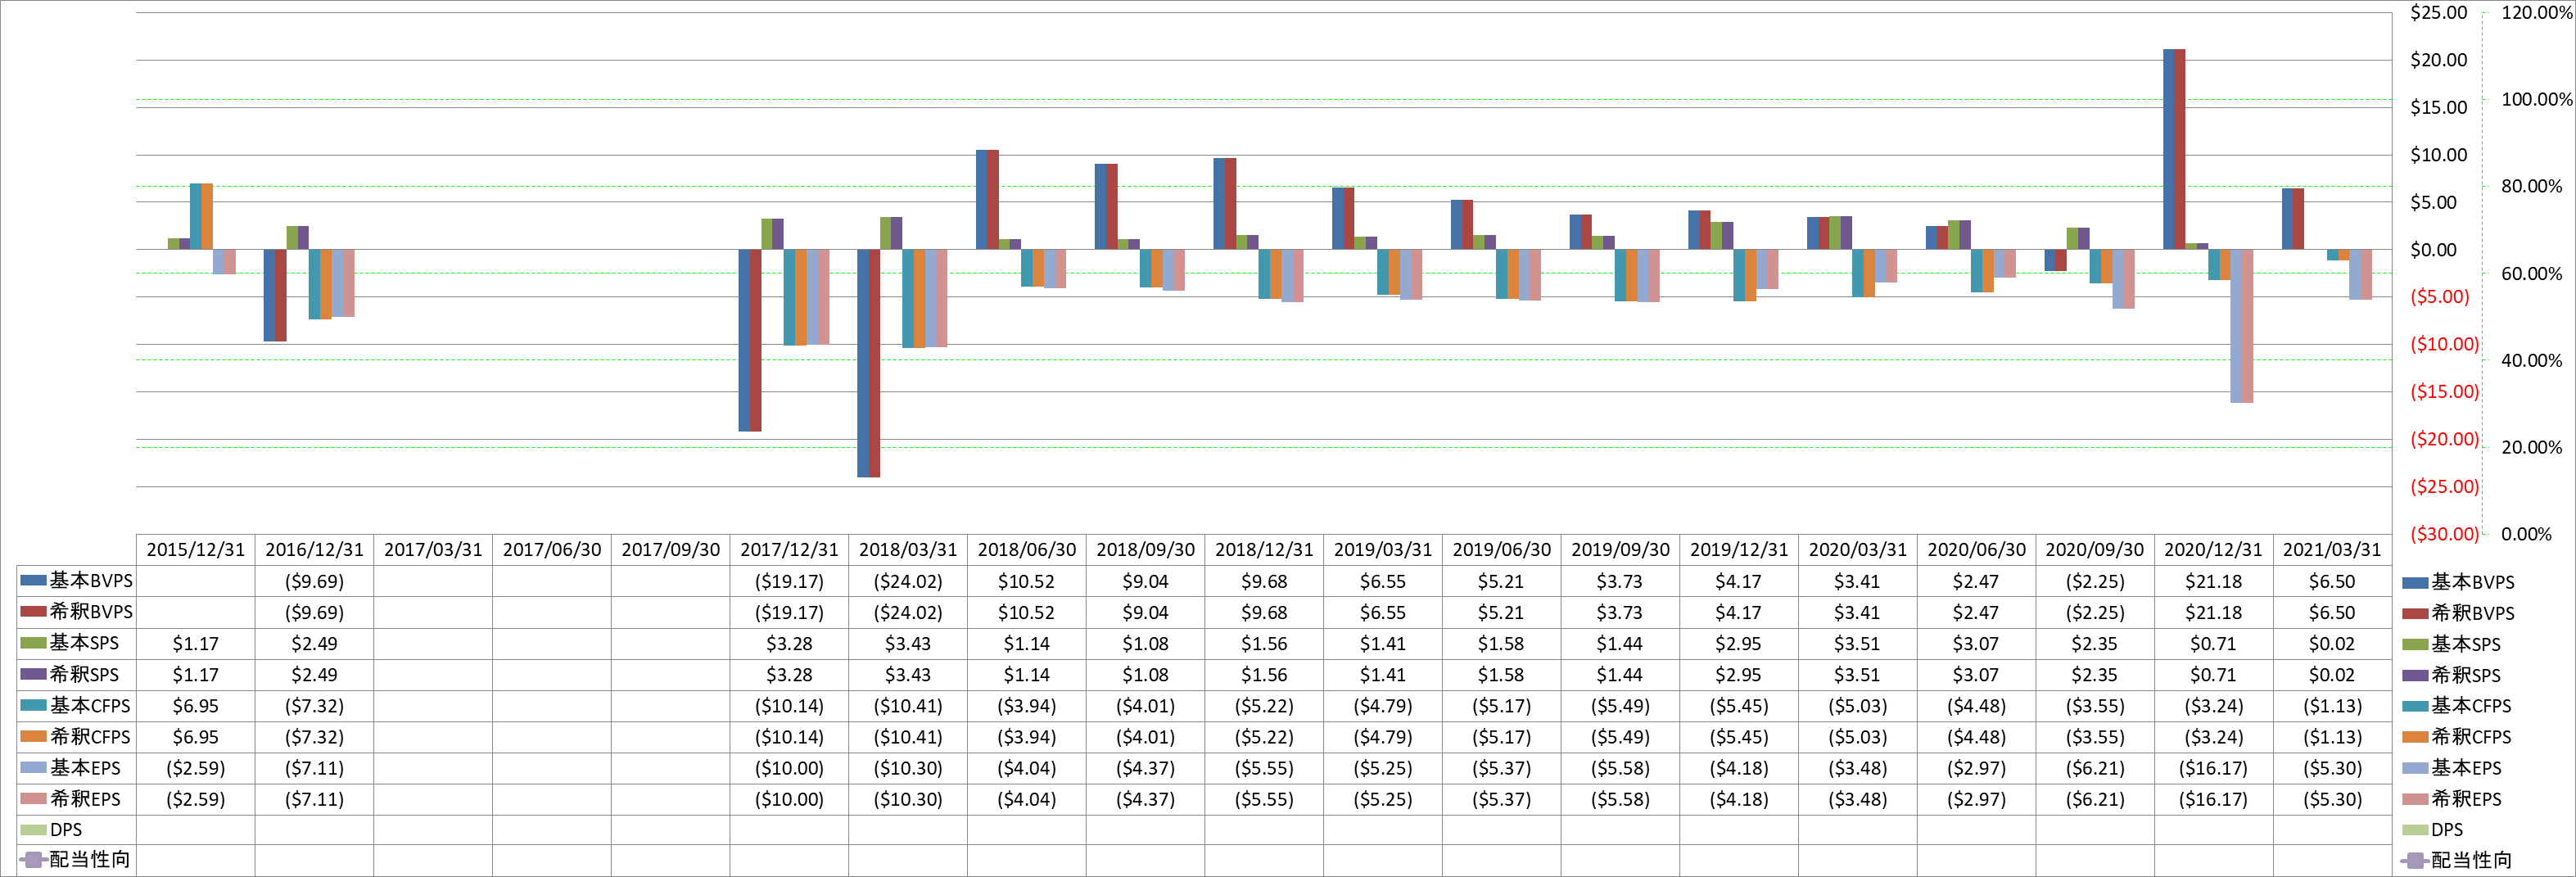The height and width of the screenshot is (877, 2576).
Task: Select the 2020/12/31 column header
Action: (2213, 550)
